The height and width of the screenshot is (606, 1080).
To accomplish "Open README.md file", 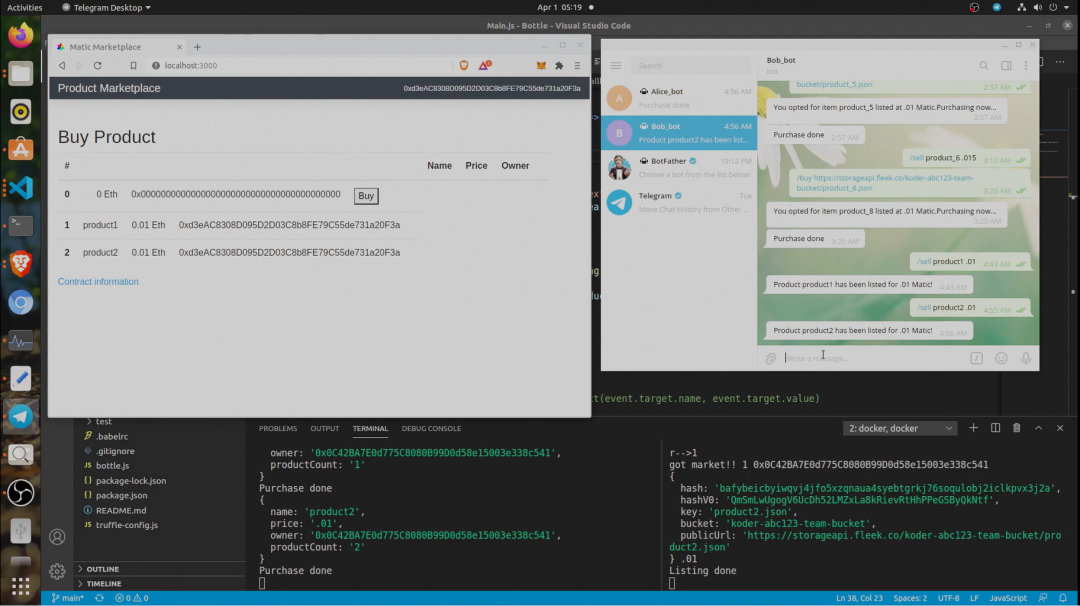I will [x=121, y=510].
